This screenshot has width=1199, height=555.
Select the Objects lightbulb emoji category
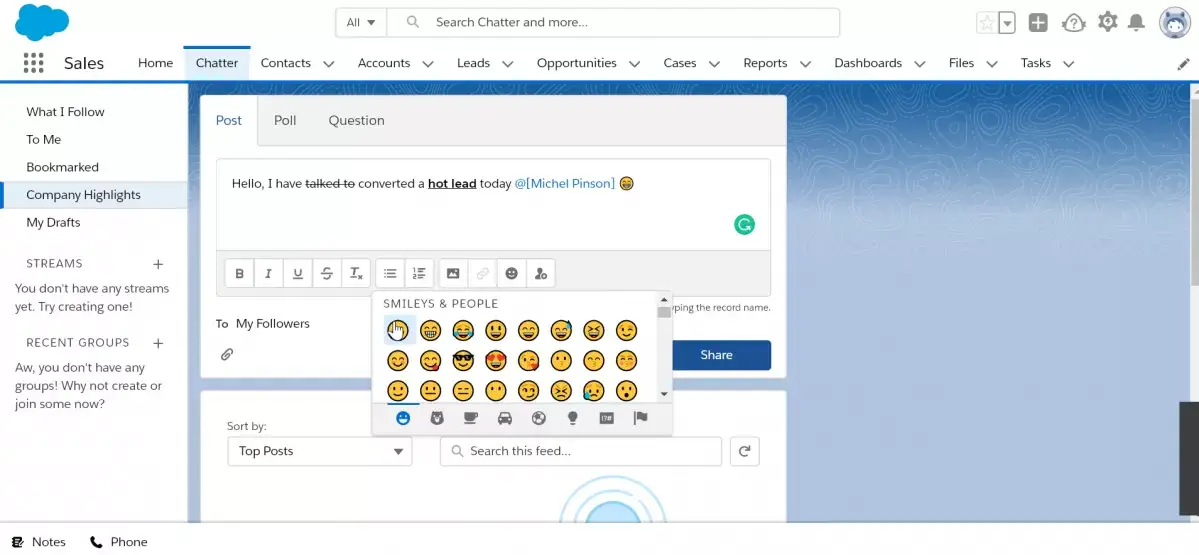tap(572, 418)
